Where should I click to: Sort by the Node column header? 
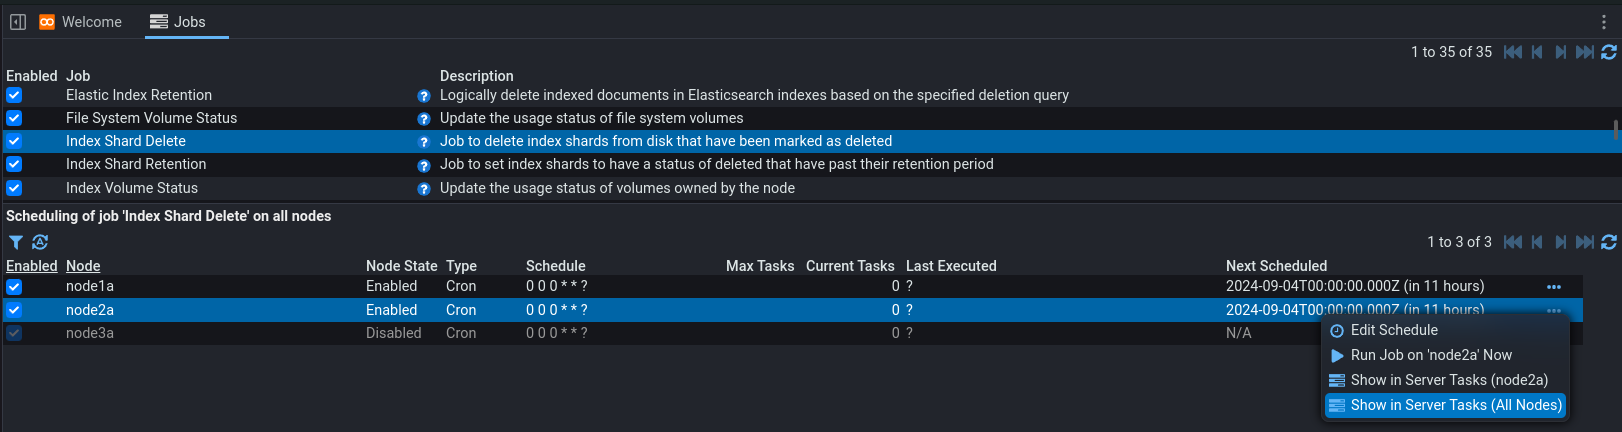click(x=83, y=266)
